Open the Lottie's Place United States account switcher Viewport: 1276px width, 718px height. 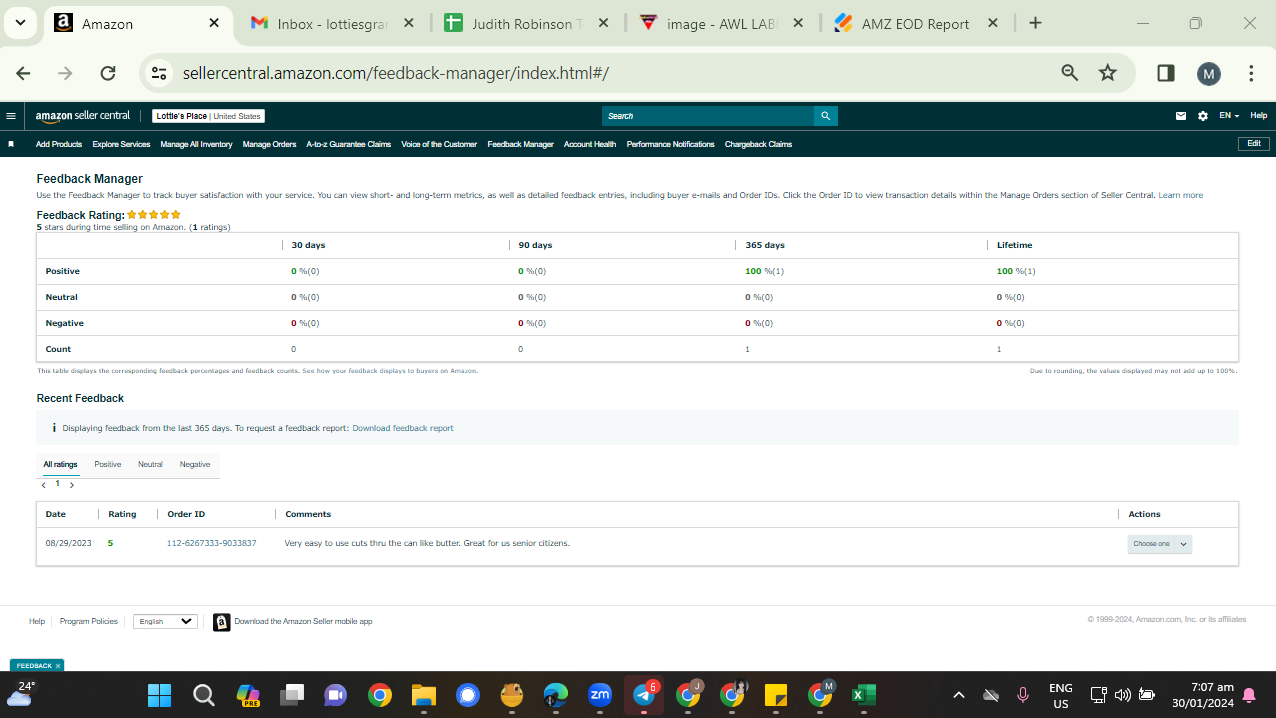pyautogui.click(x=208, y=116)
